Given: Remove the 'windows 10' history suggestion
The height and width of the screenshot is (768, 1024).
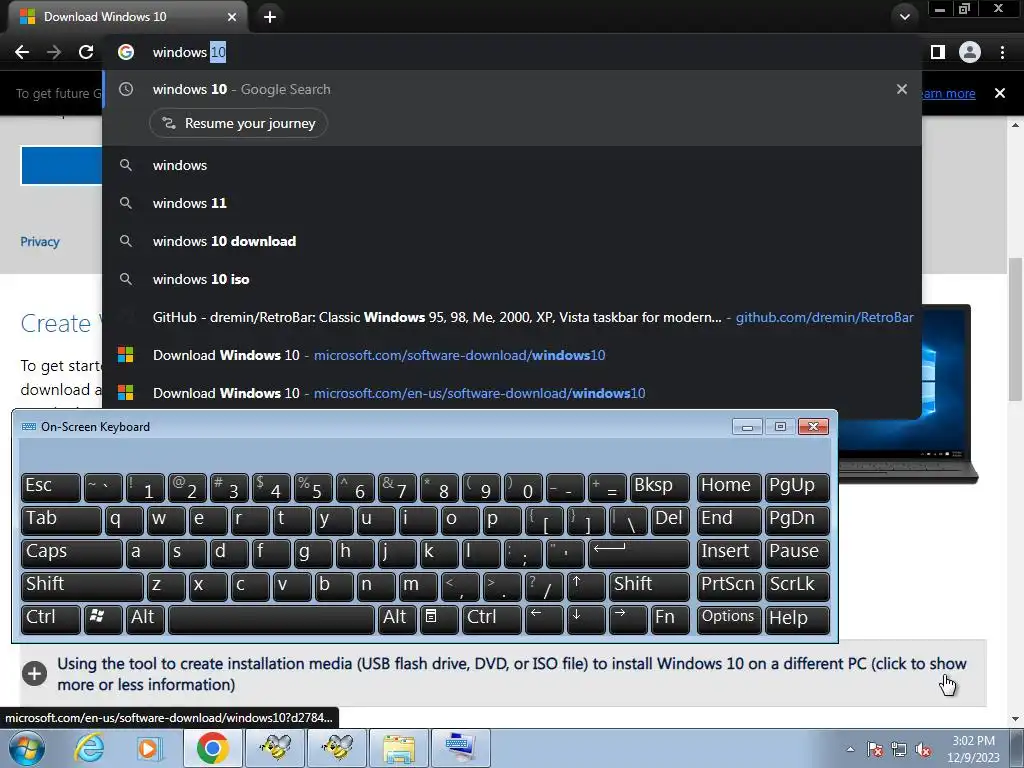Looking at the screenshot, I should click(x=902, y=89).
